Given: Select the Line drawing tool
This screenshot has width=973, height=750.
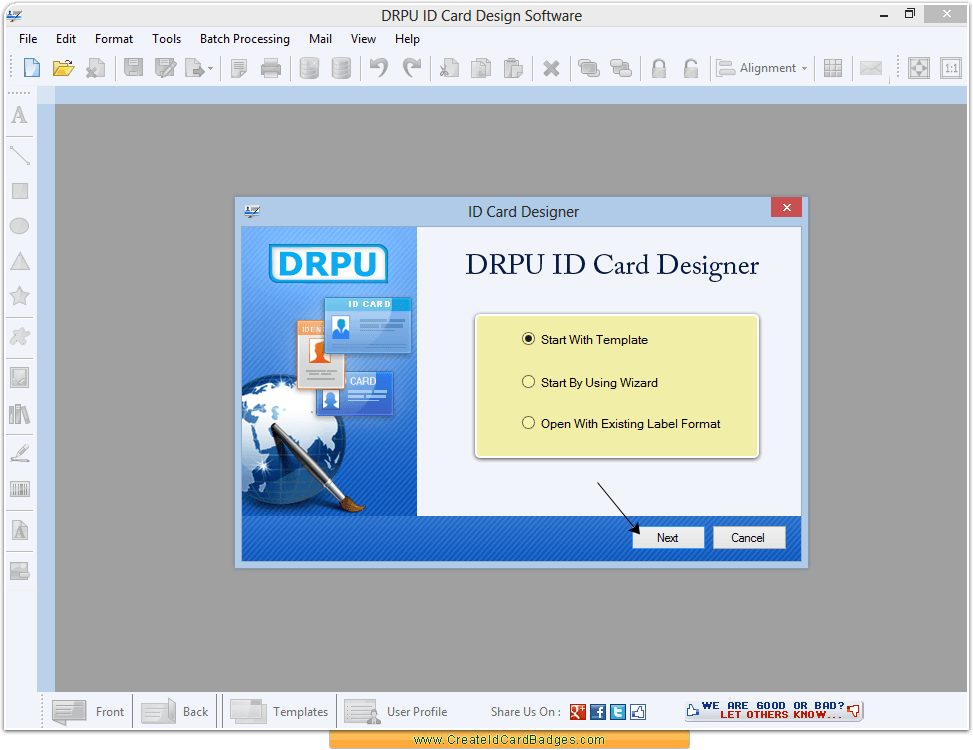Looking at the screenshot, I should tap(20, 154).
